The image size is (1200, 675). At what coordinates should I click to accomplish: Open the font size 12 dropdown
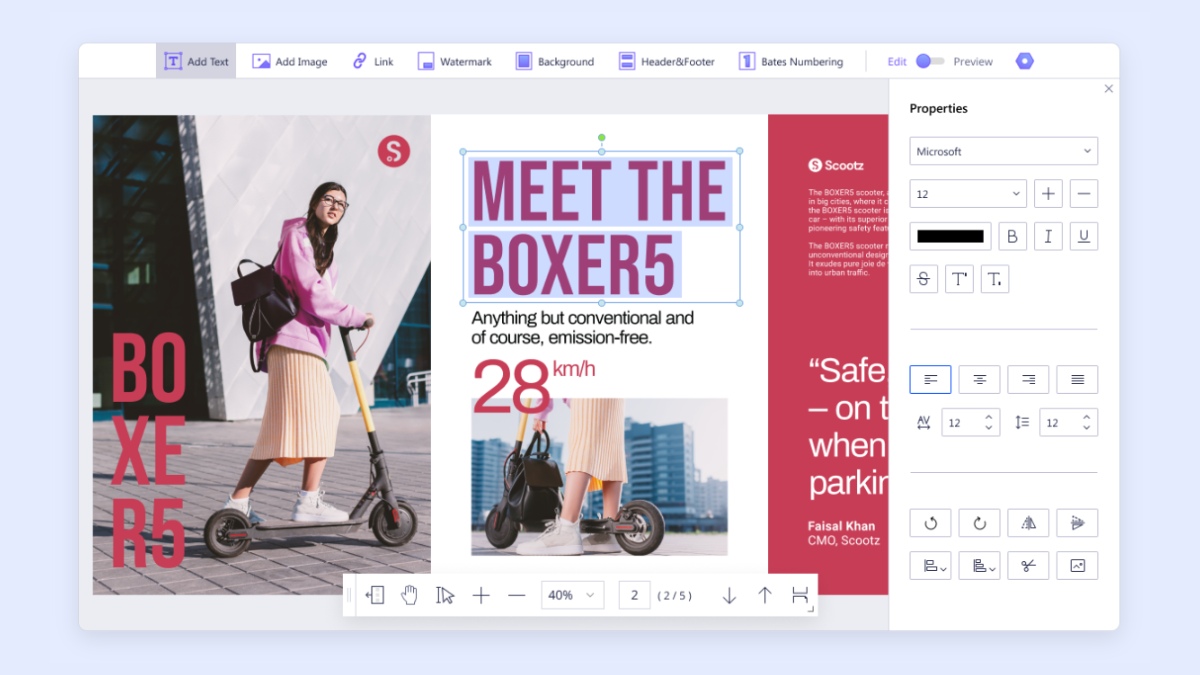tap(967, 193)
